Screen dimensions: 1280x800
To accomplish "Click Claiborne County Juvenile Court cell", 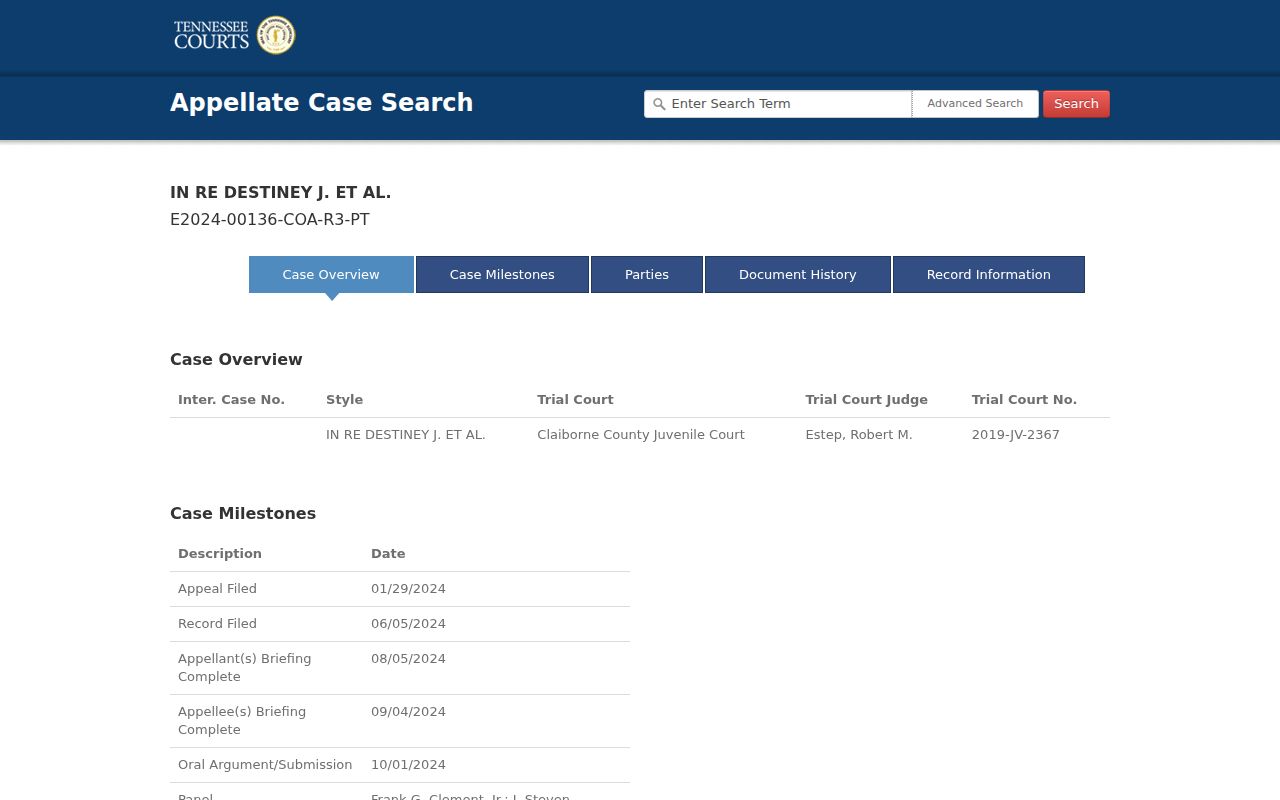I will click(641, 435).
